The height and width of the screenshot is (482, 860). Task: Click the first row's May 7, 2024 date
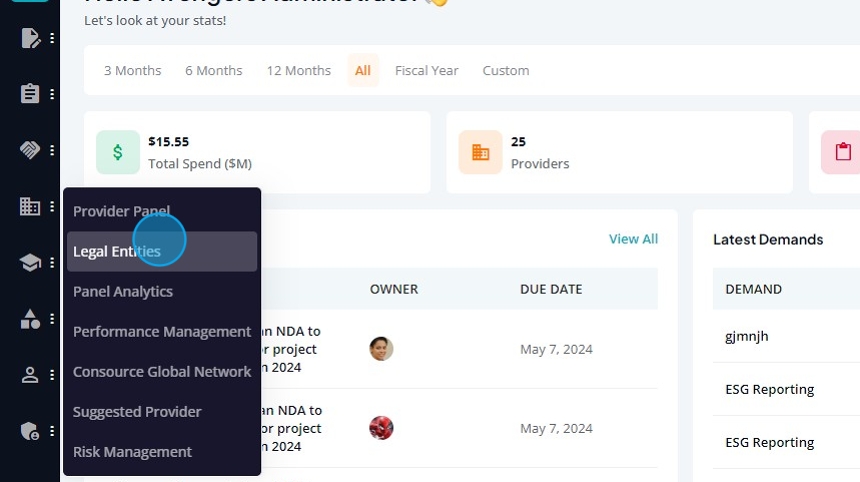556,349
